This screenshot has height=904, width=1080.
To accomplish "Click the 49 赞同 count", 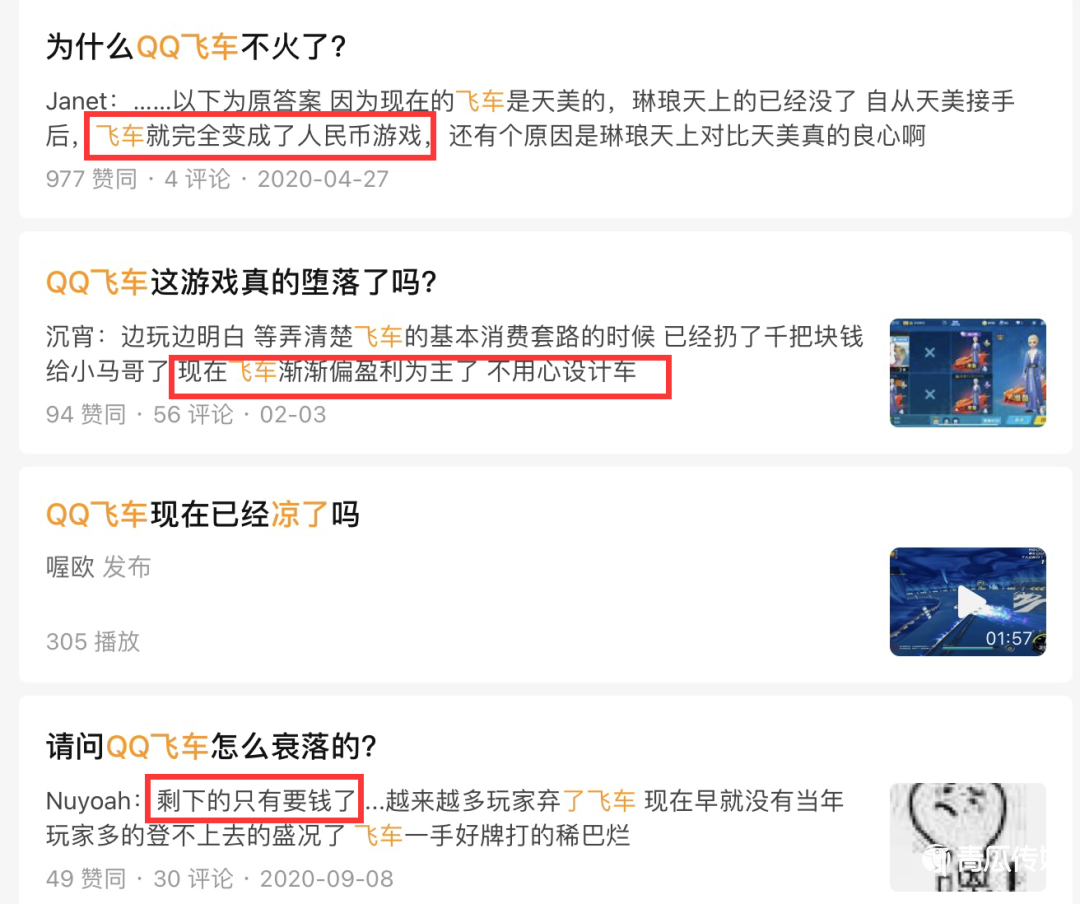I will (86, 879).
